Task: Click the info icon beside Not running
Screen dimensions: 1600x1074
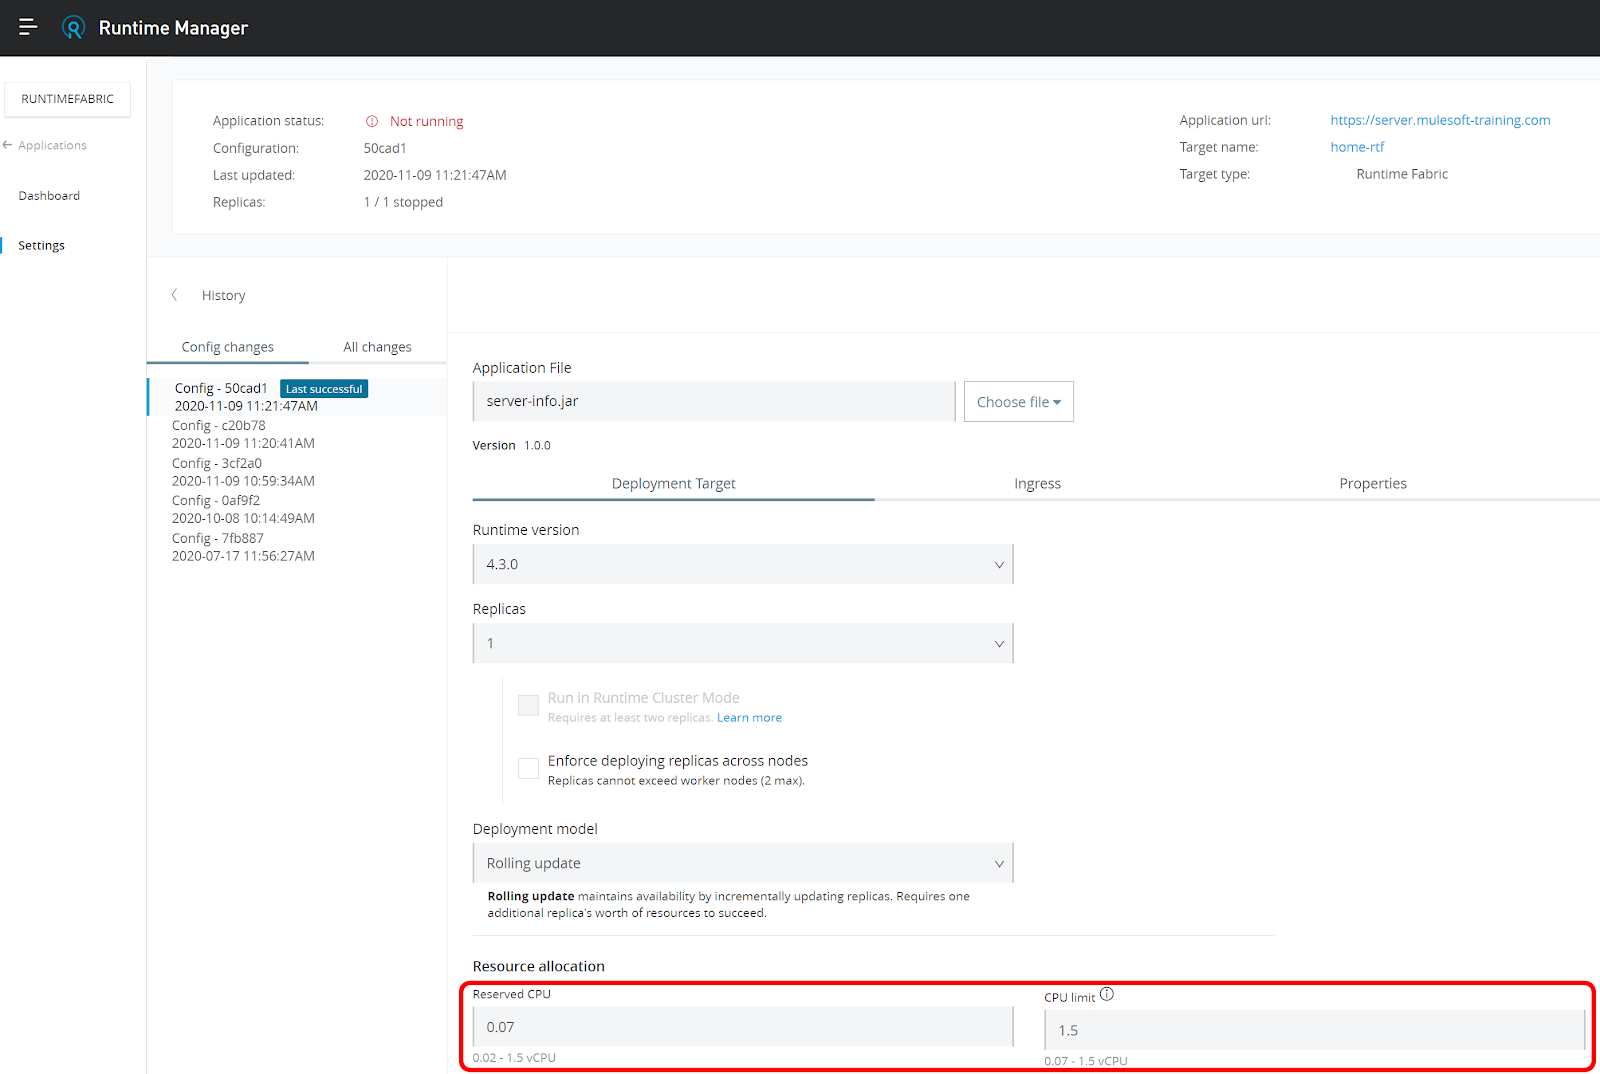Action: (372, 120)
